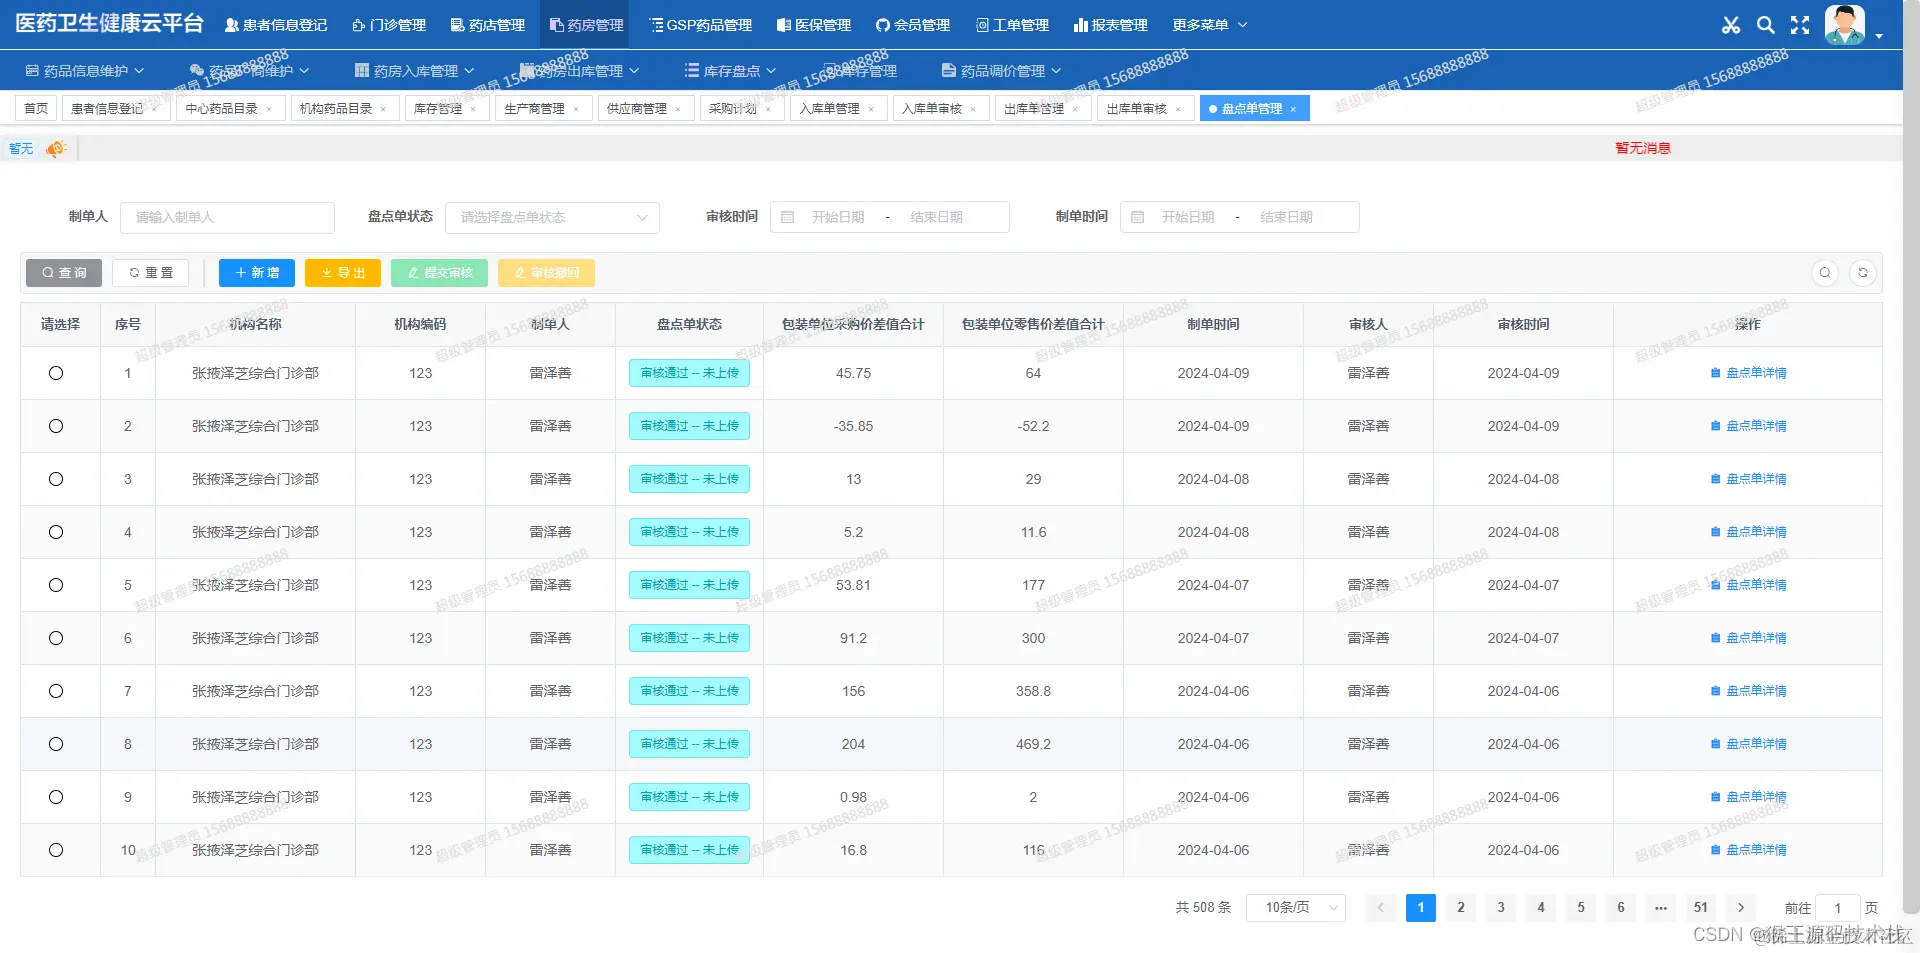Select the radio button for row 3

pos(56,479)
